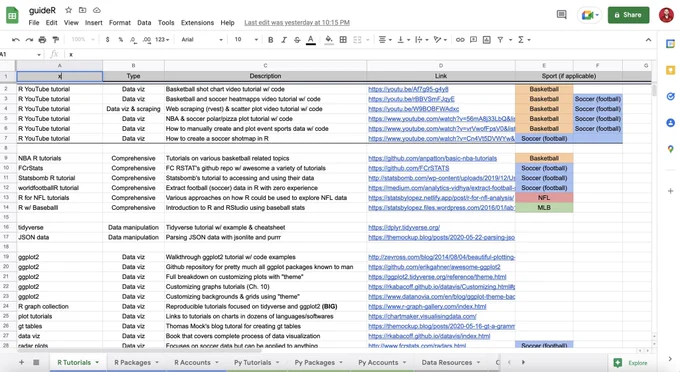Click the green Share button
The width and height of the screenshot is (680, 372).
[628, 15]
